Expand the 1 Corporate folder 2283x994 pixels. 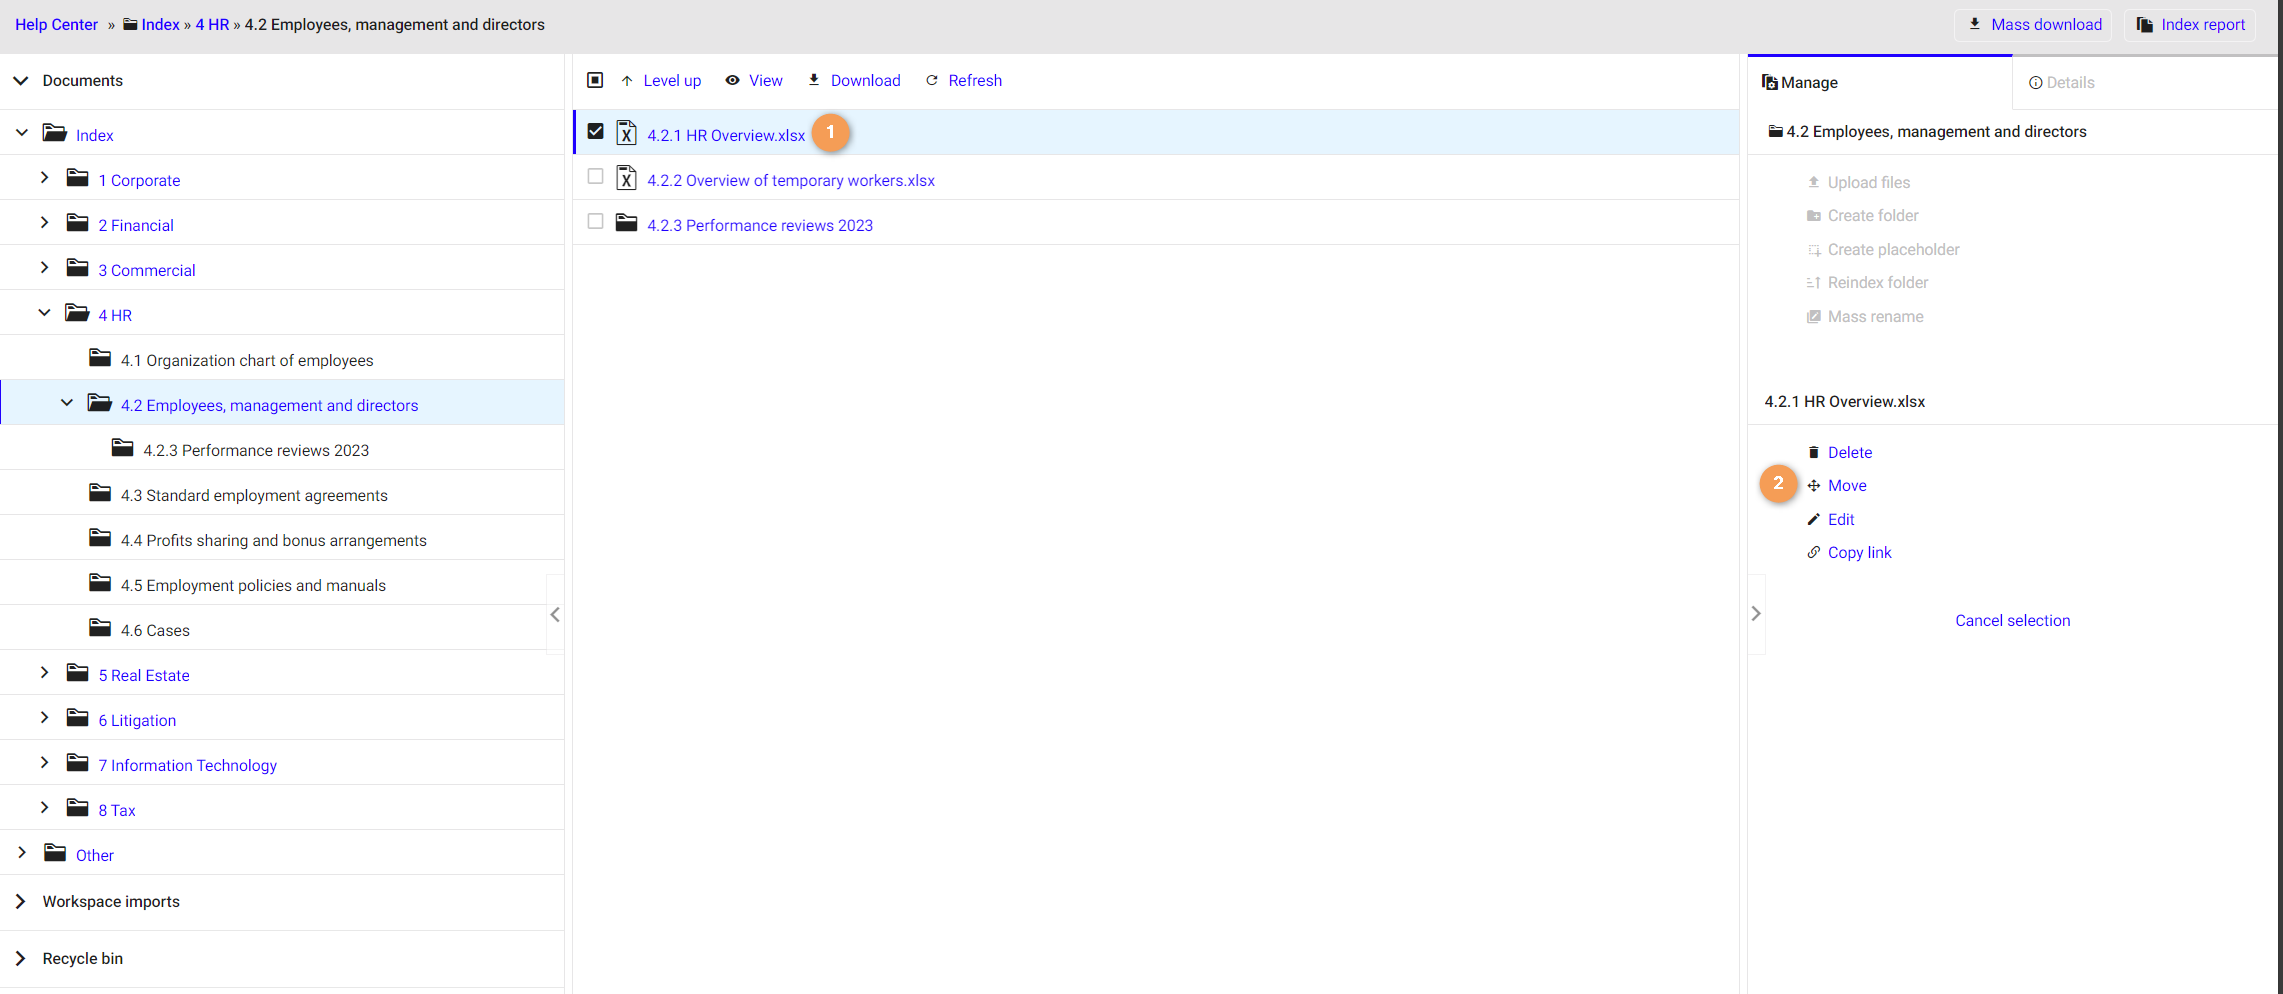[44, 178]
